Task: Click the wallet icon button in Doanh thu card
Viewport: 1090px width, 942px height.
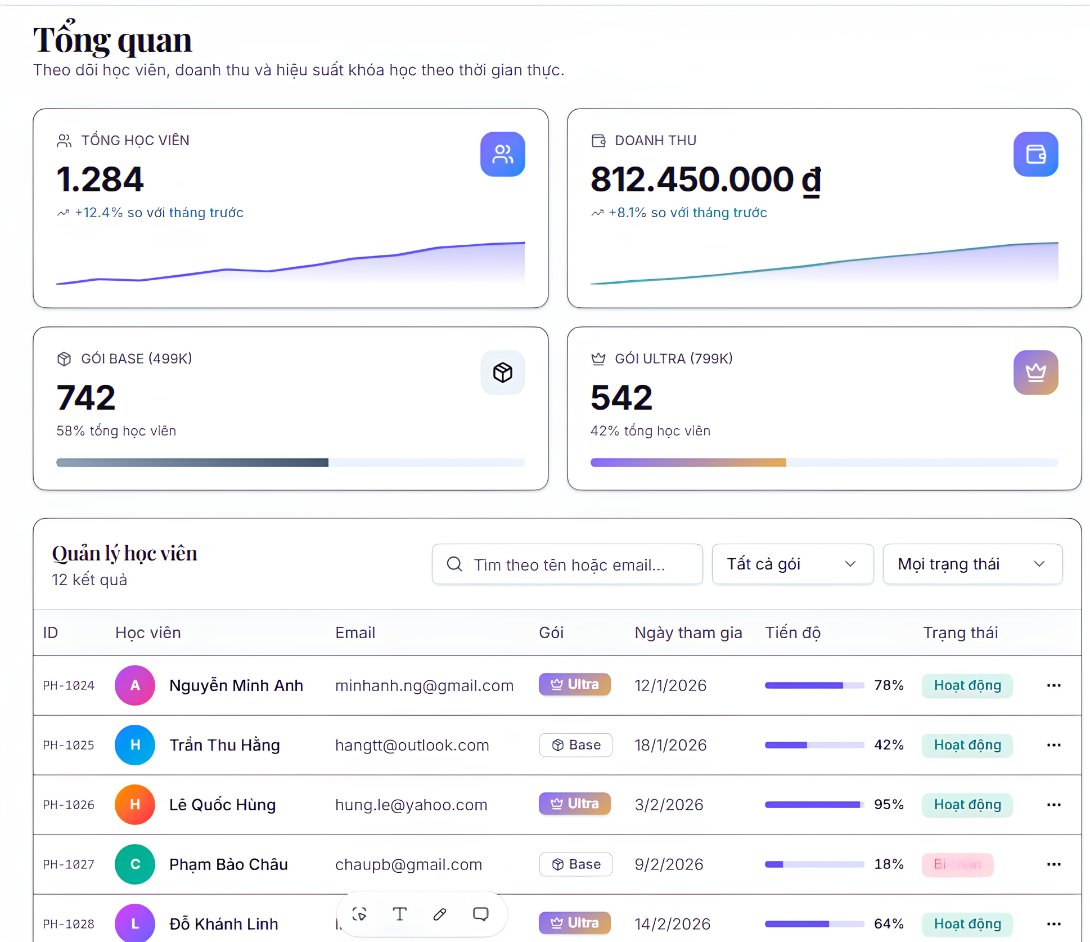Action: (1036, 154)
